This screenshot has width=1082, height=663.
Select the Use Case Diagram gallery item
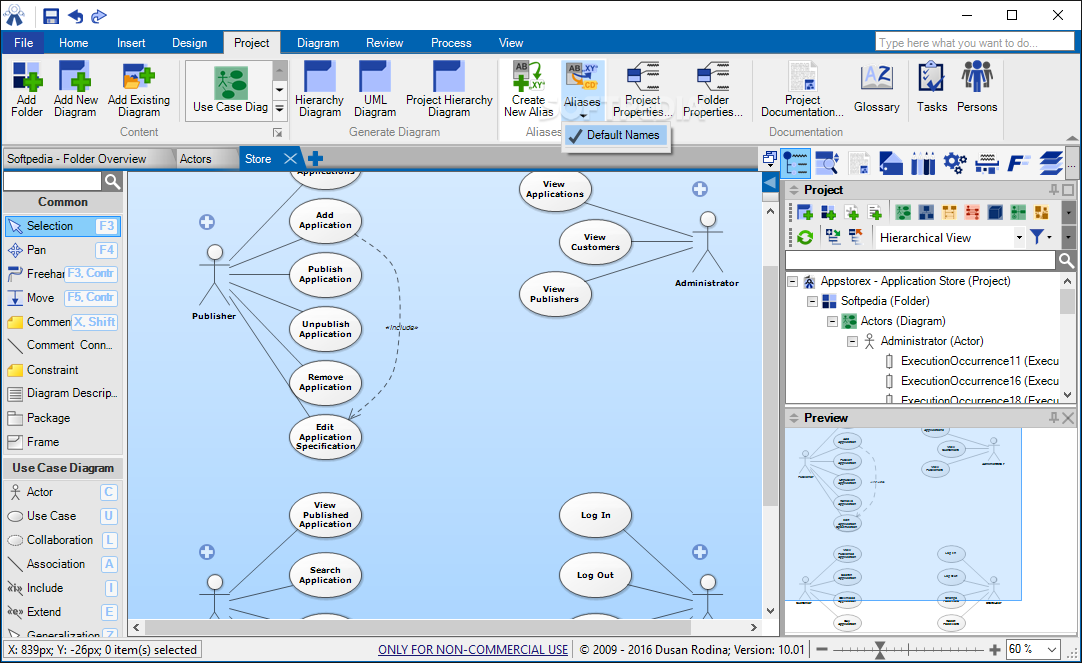coord(230,90)
